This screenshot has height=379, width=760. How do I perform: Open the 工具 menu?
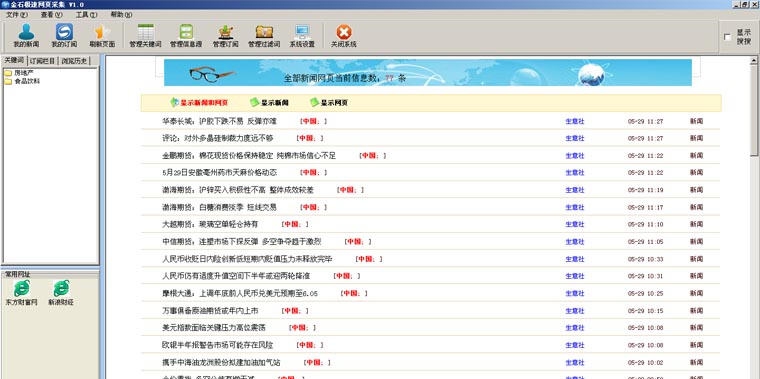[x=86, y=15]
